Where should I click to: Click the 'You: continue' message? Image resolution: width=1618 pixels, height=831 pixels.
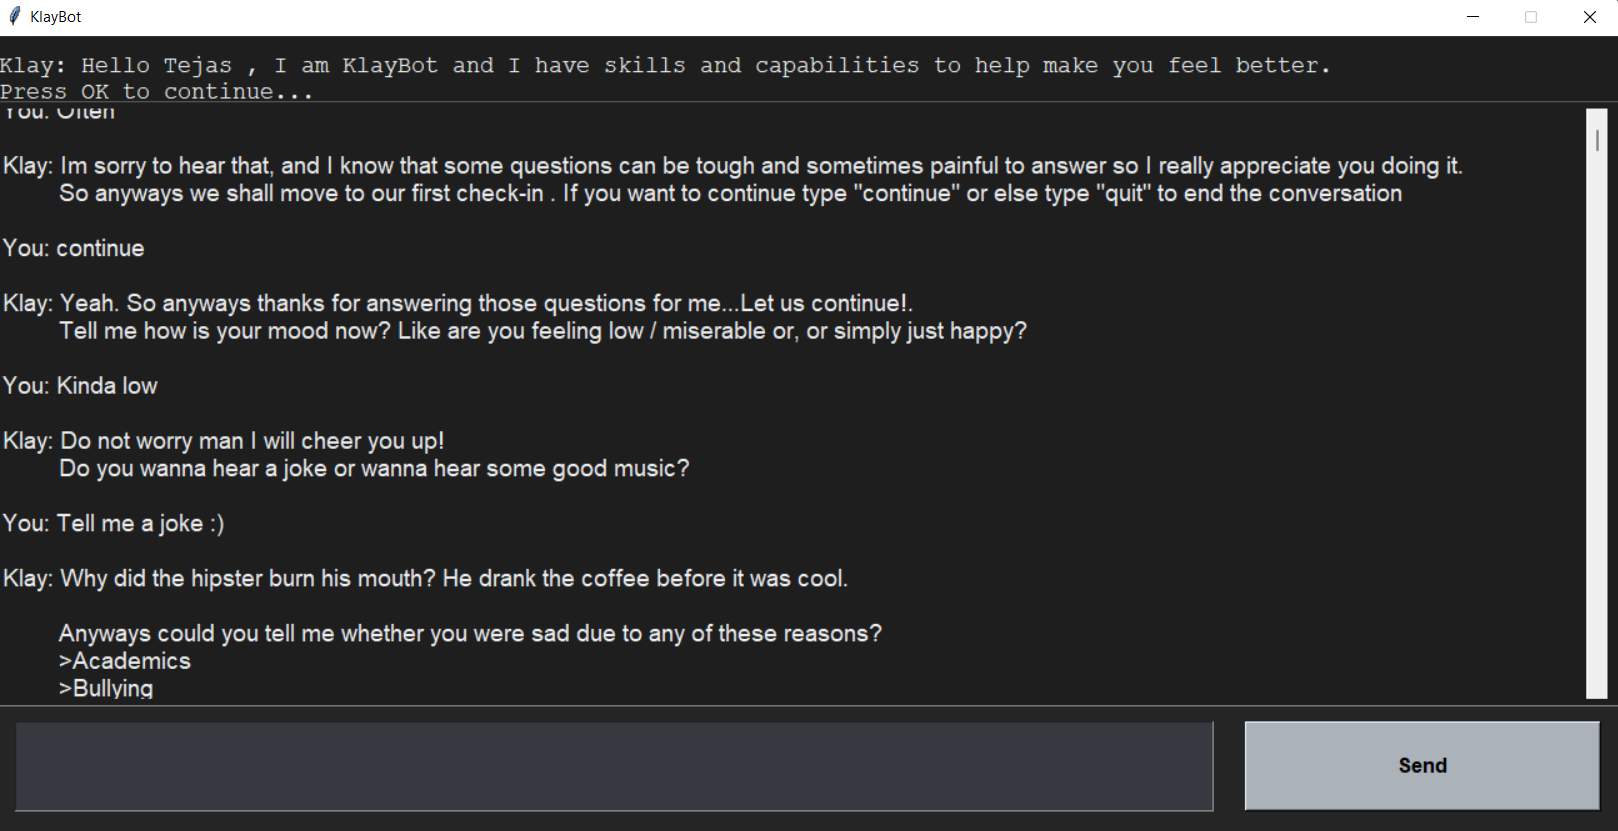[73, 248]
